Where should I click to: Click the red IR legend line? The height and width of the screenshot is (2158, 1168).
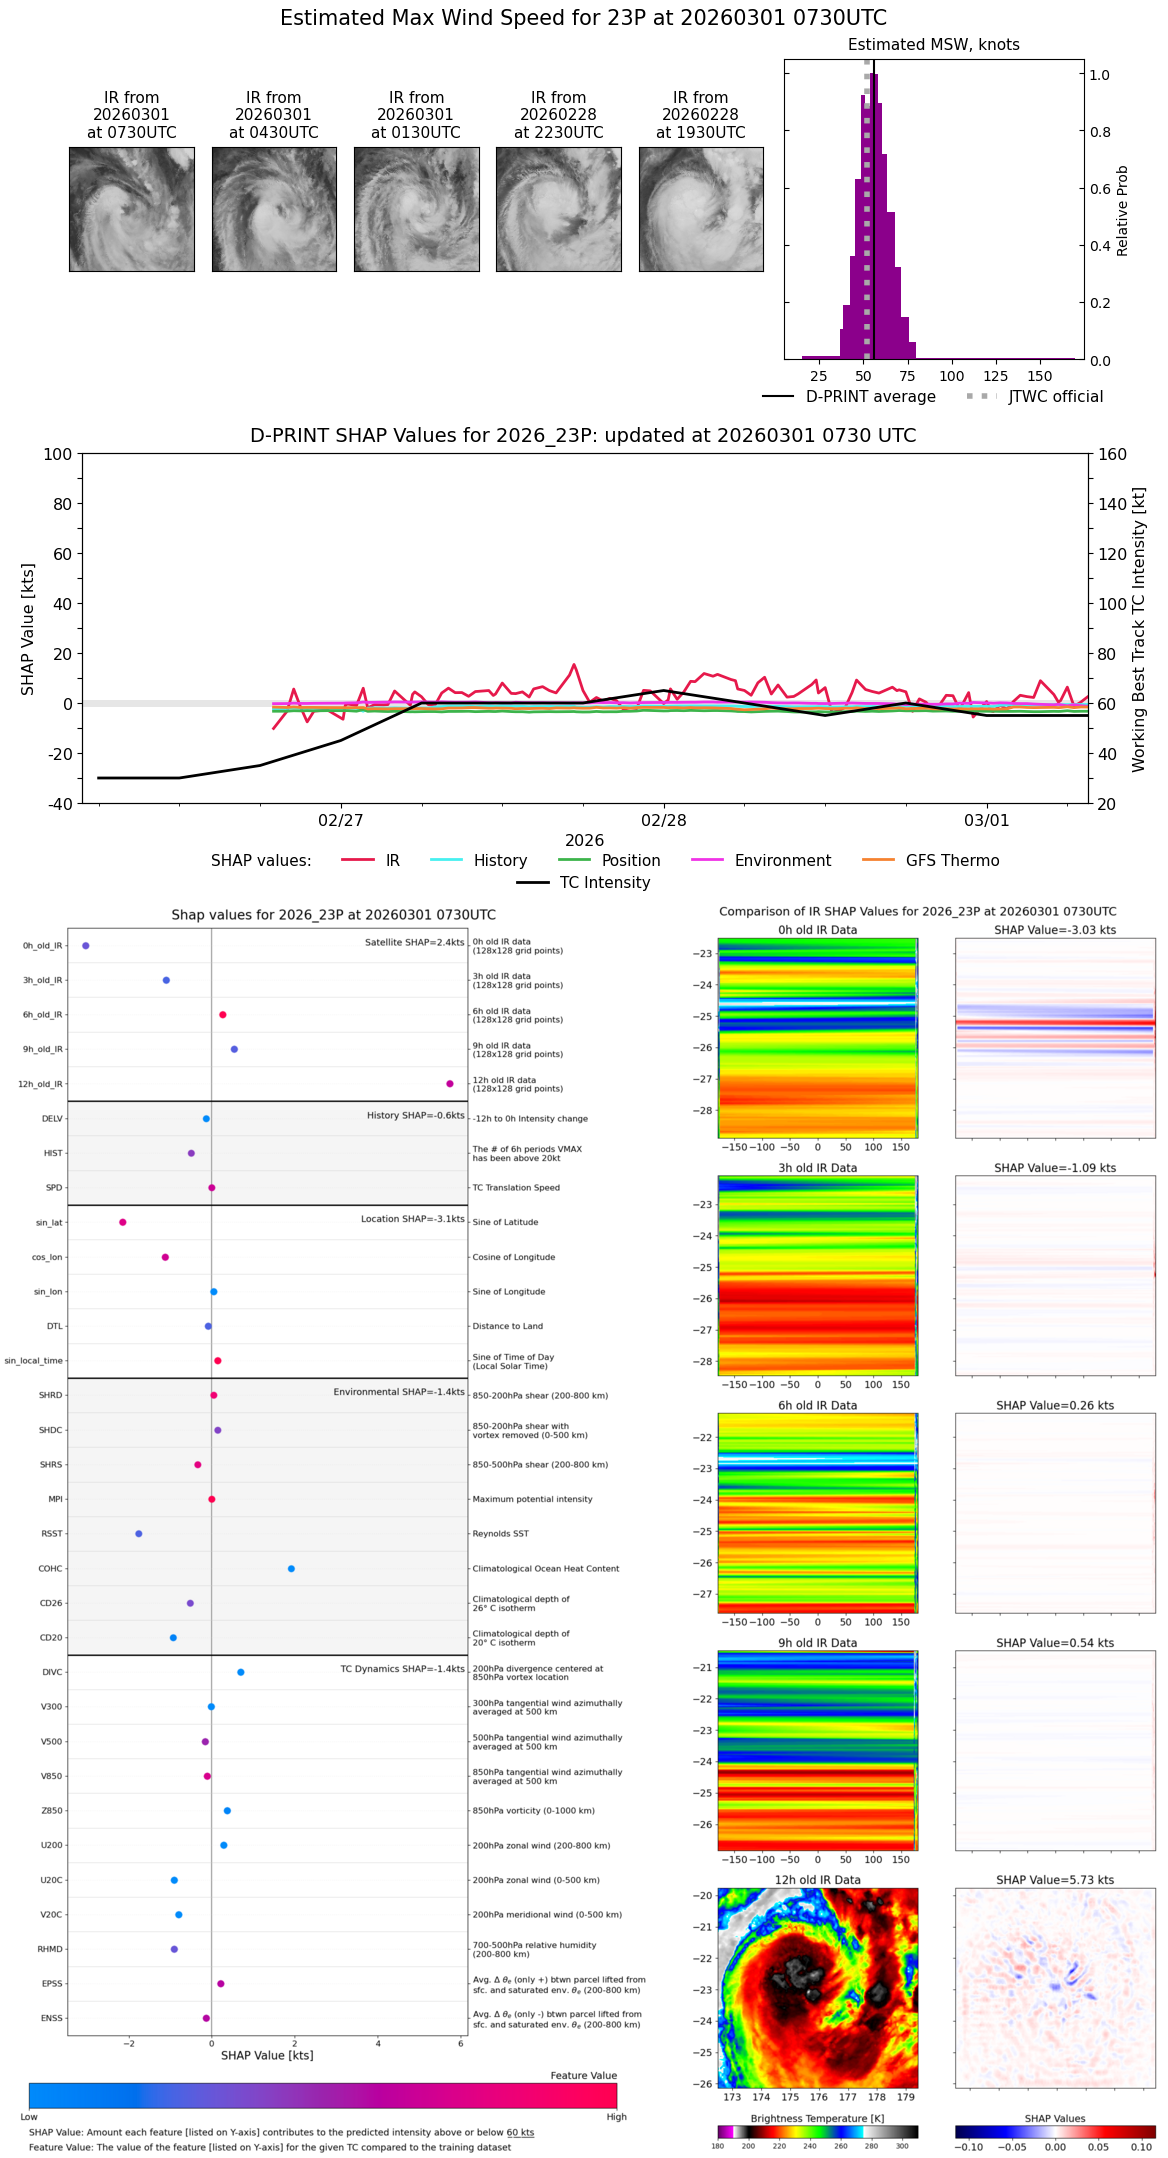(358, 860)
